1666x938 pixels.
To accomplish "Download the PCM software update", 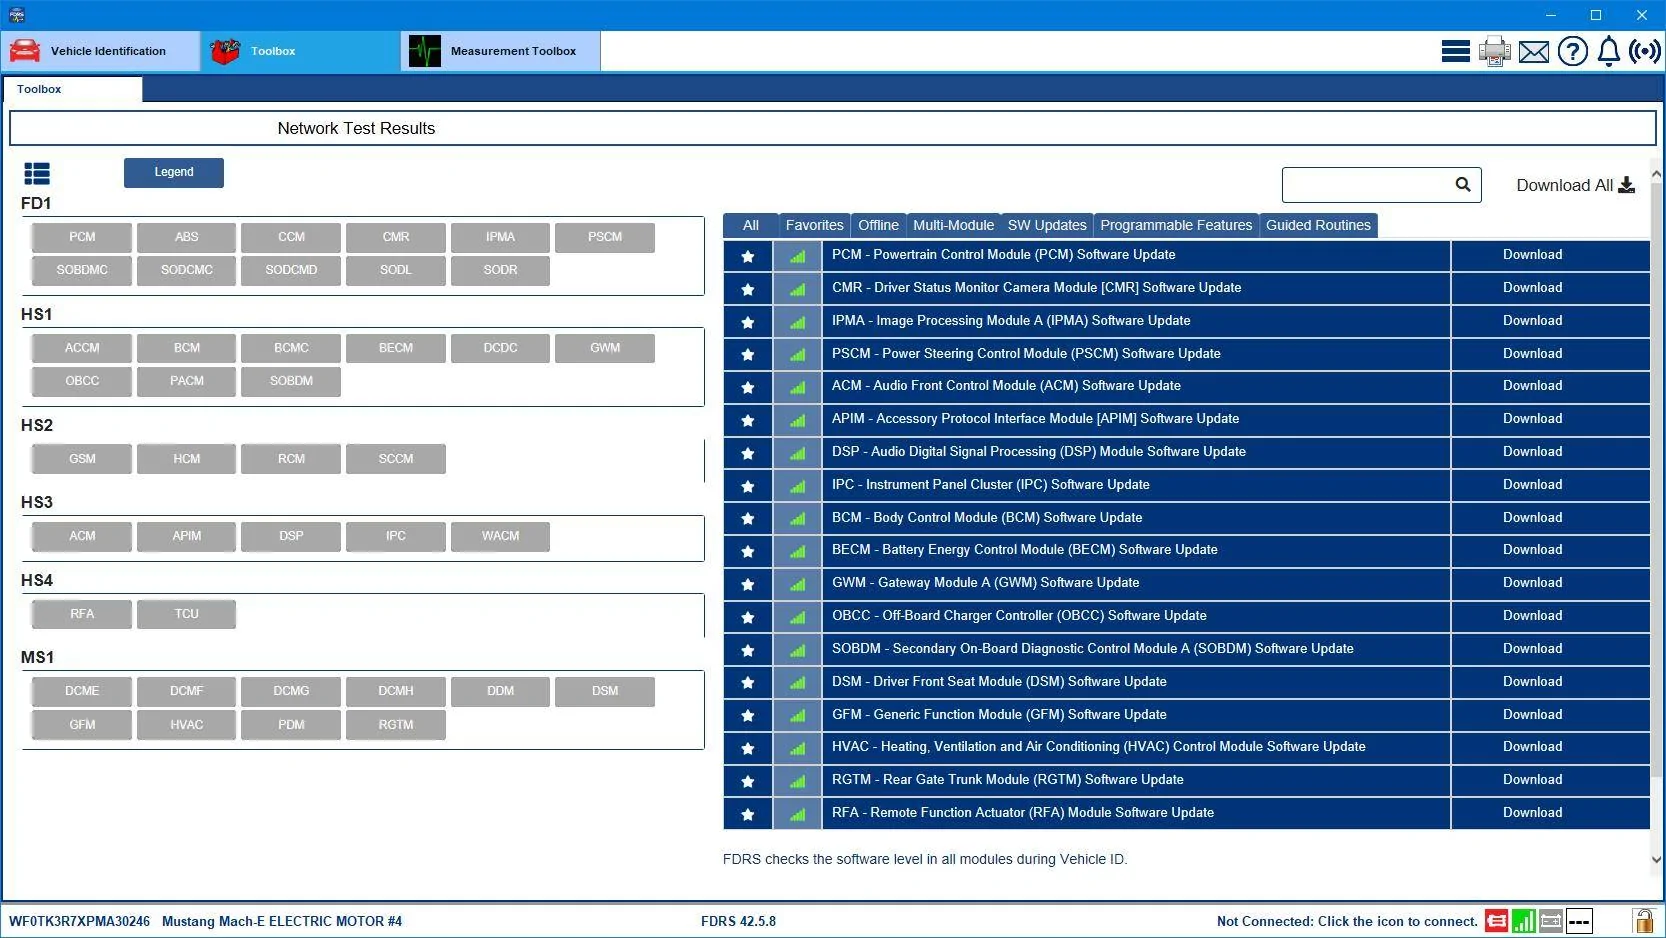I will pos(1532,255).
